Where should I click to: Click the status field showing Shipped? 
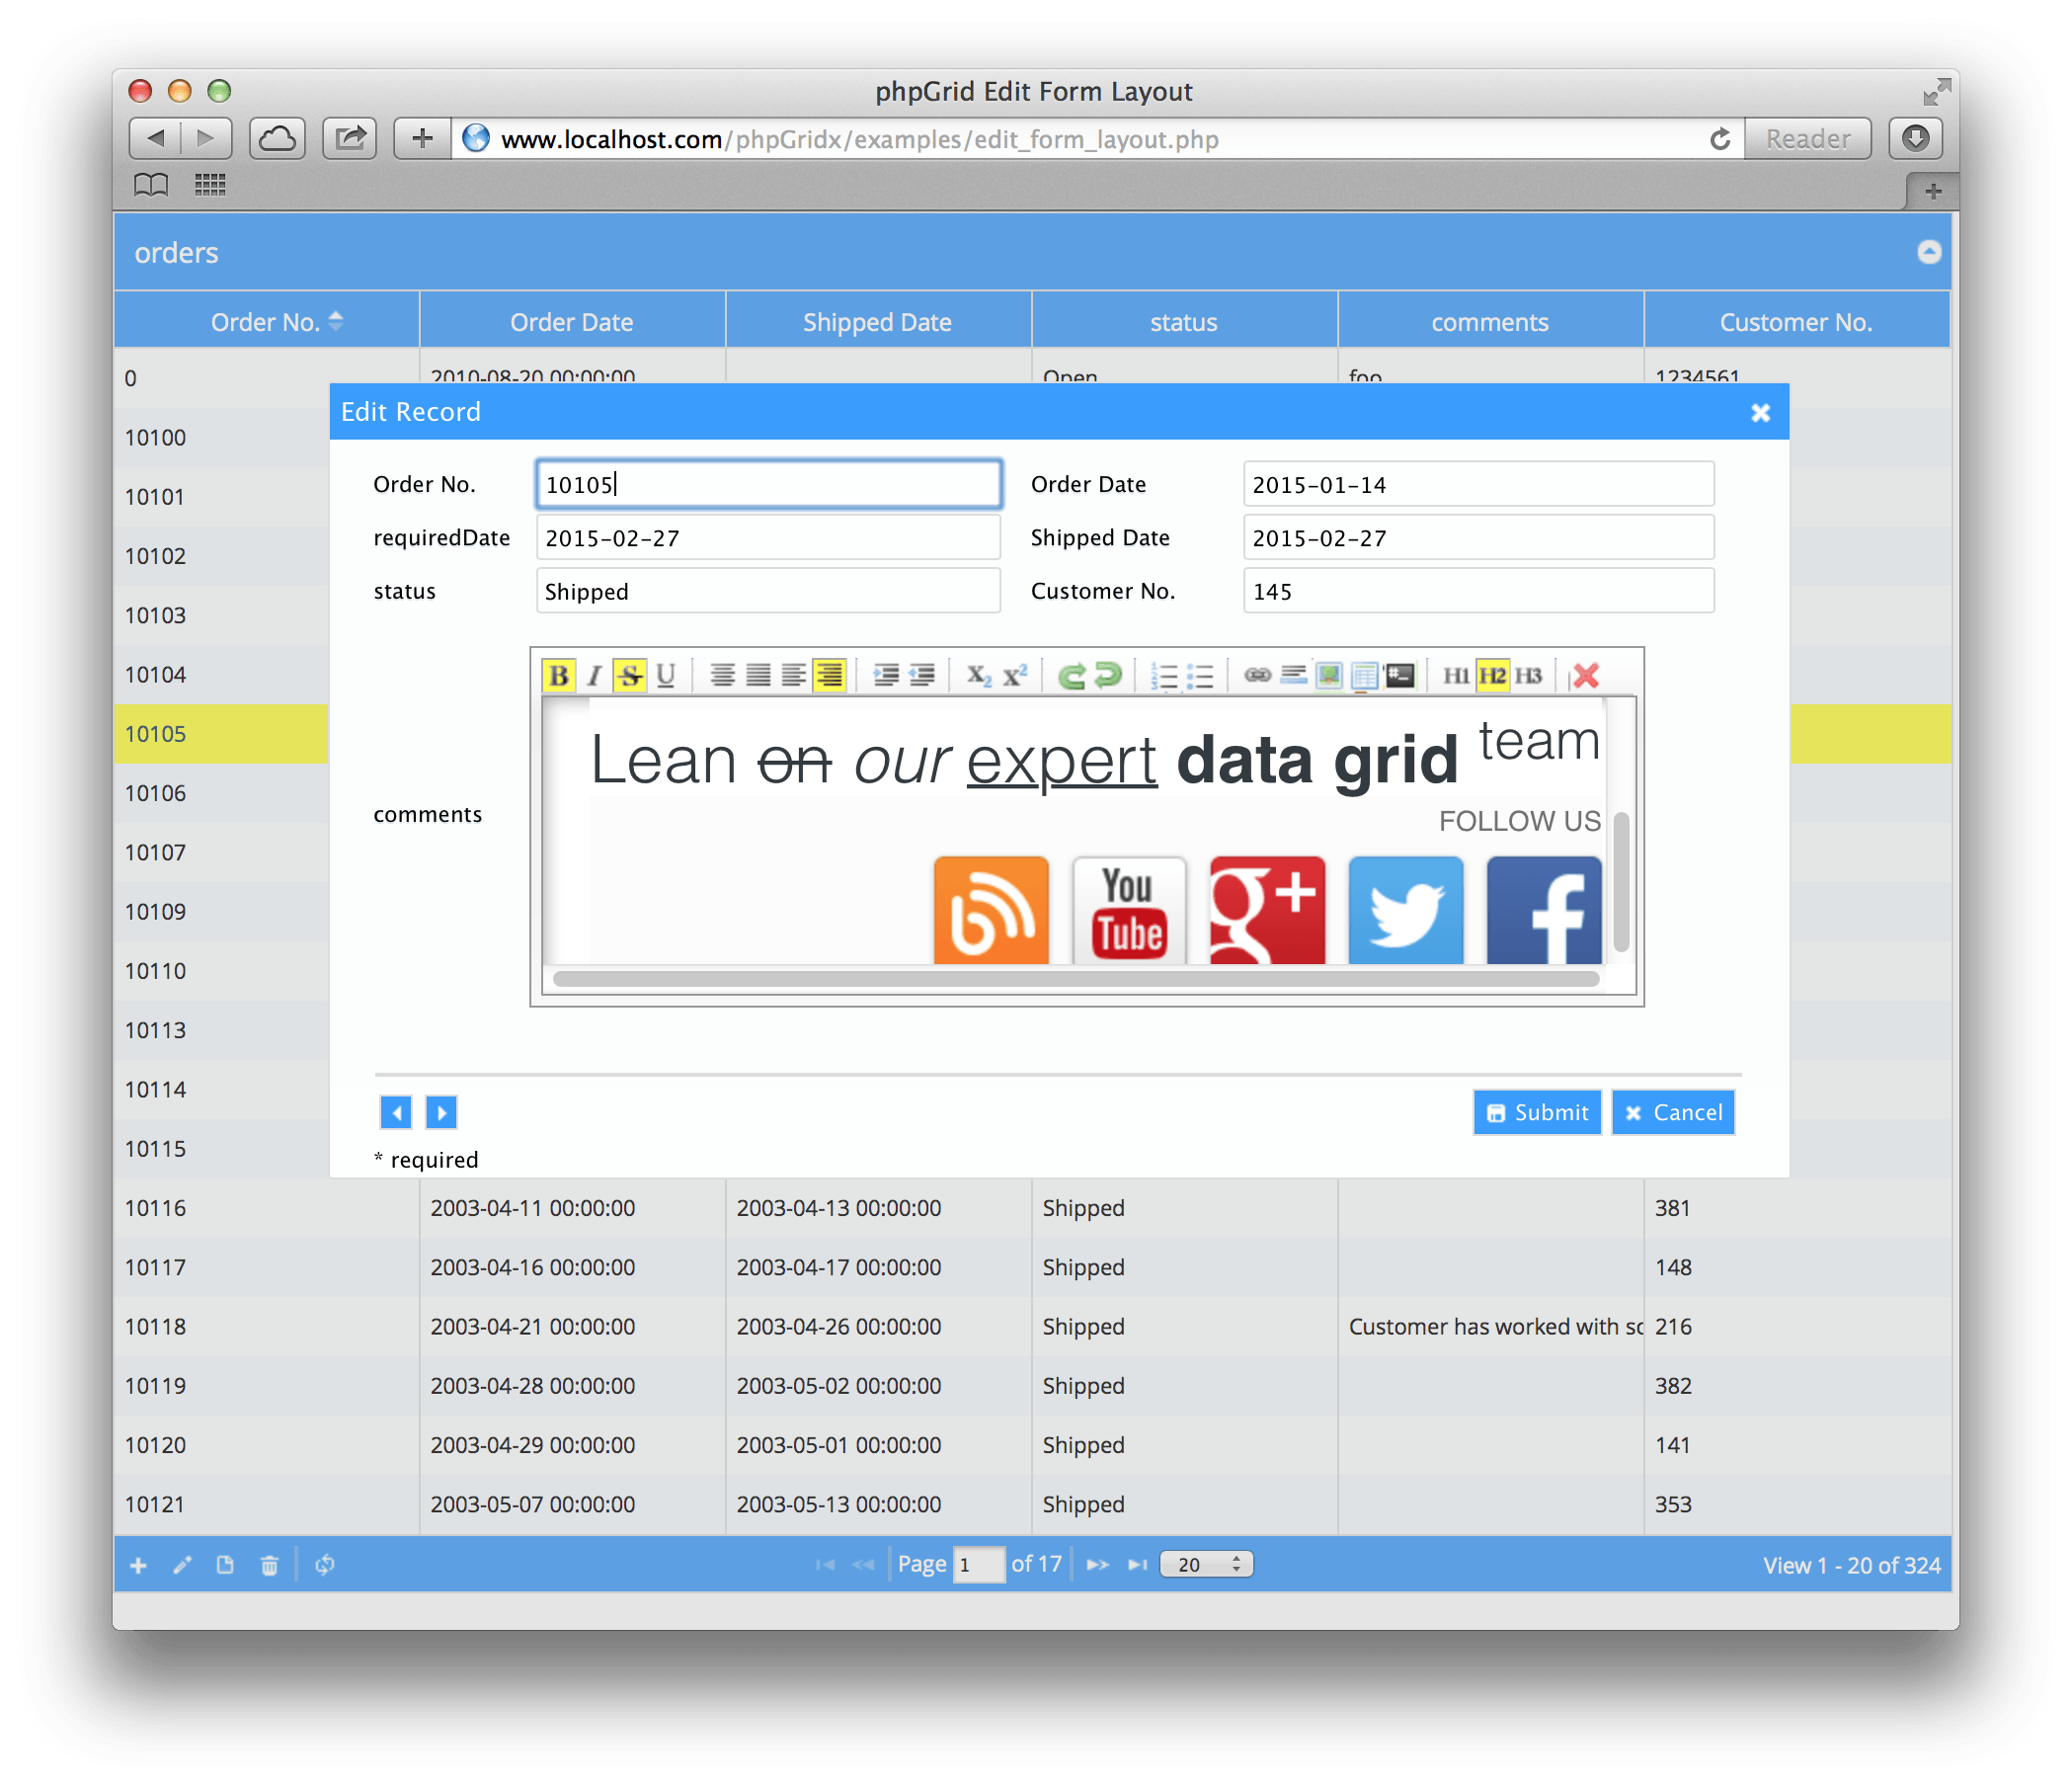pos(768,591)
